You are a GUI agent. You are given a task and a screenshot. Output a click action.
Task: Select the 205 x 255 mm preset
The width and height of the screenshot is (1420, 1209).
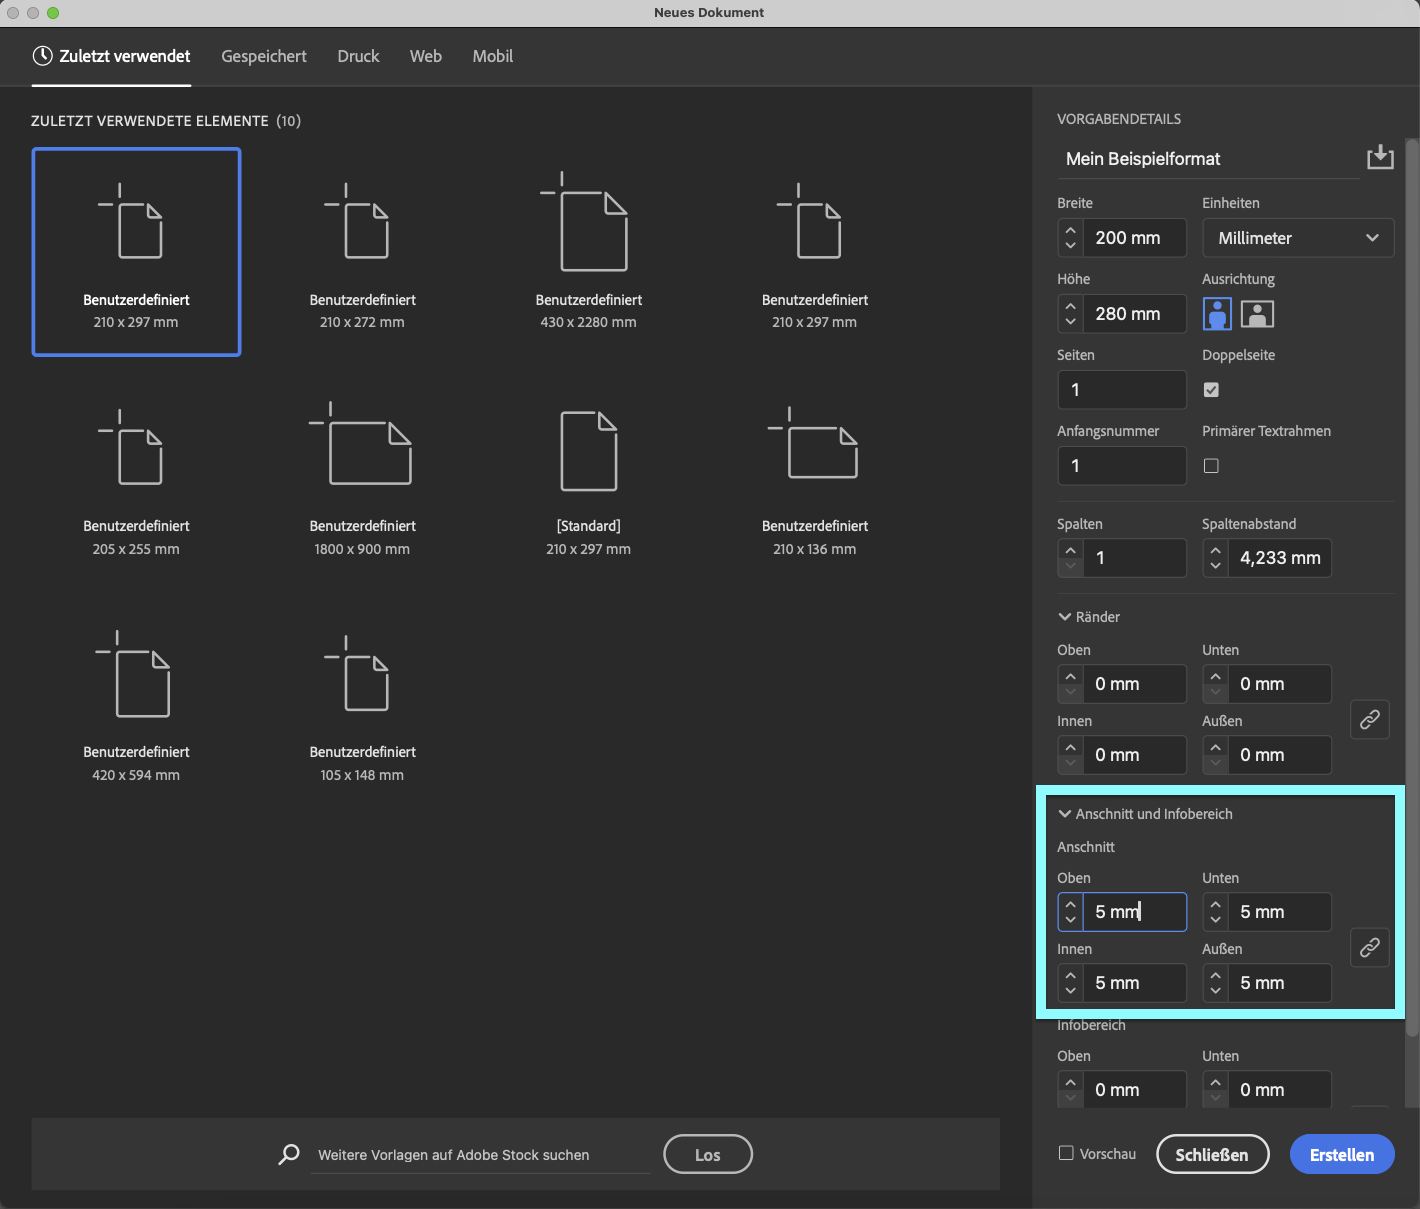136,478
